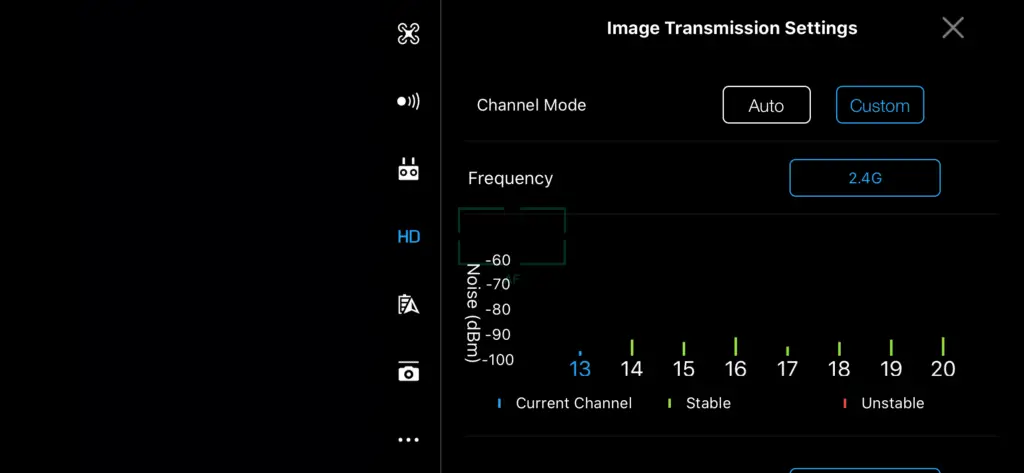Select channel 20 on noise chart
The width and height of the screenshot is (1024, 473).
point(943,368)
